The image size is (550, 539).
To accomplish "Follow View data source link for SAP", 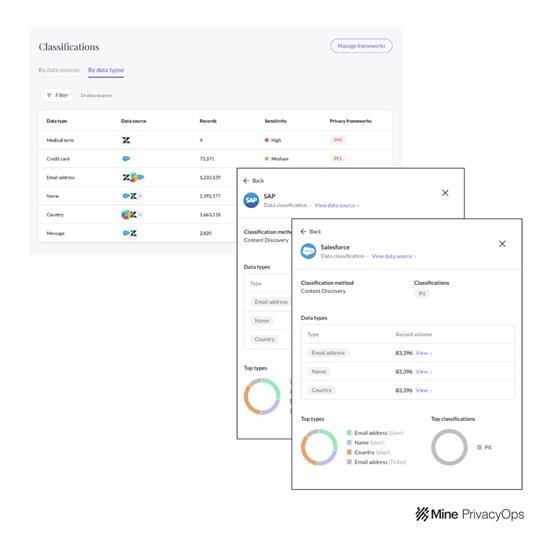I will (336, 206).
